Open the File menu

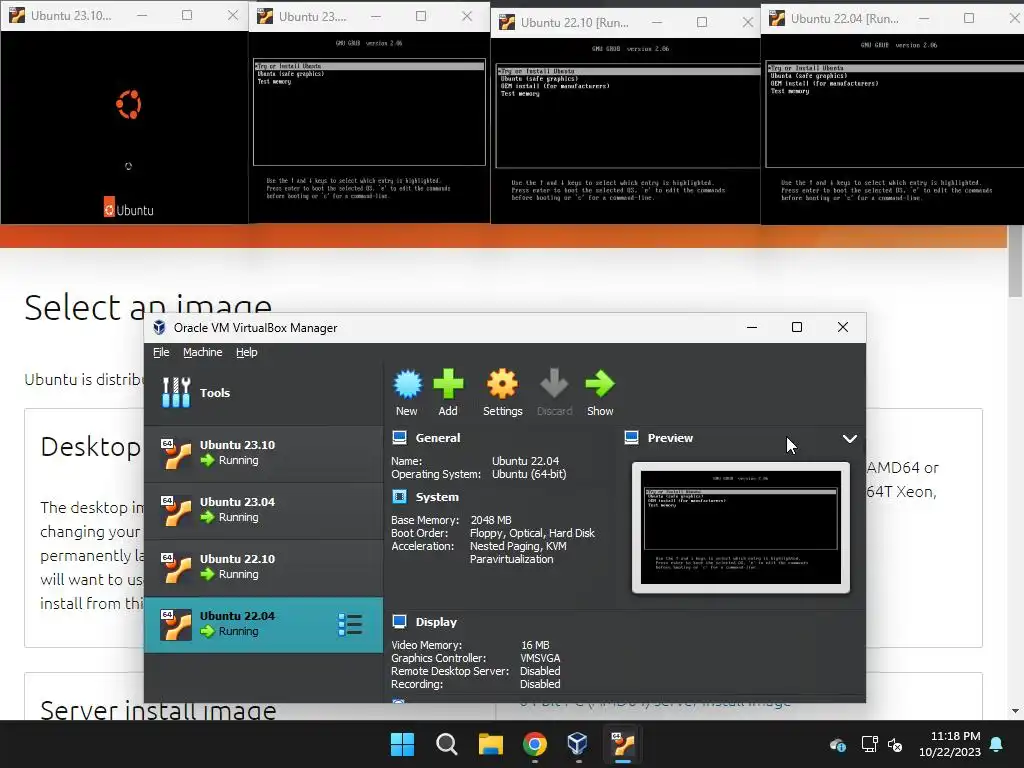[x=161, y=352]
